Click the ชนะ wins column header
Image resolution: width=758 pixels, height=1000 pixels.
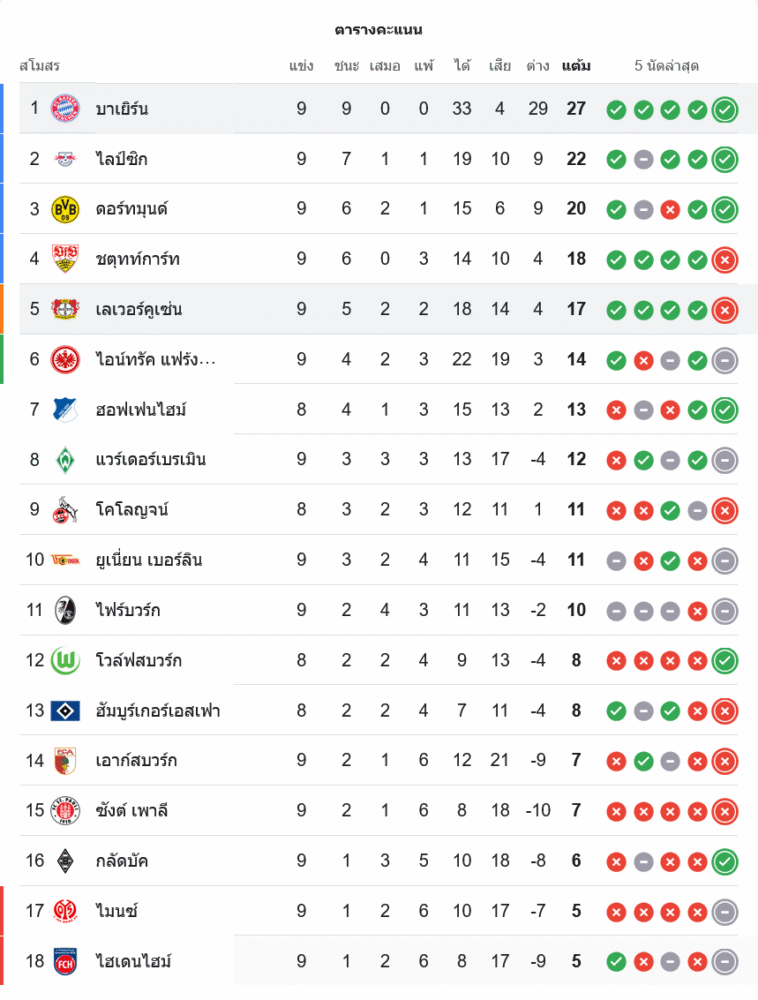tap(346, 67)
